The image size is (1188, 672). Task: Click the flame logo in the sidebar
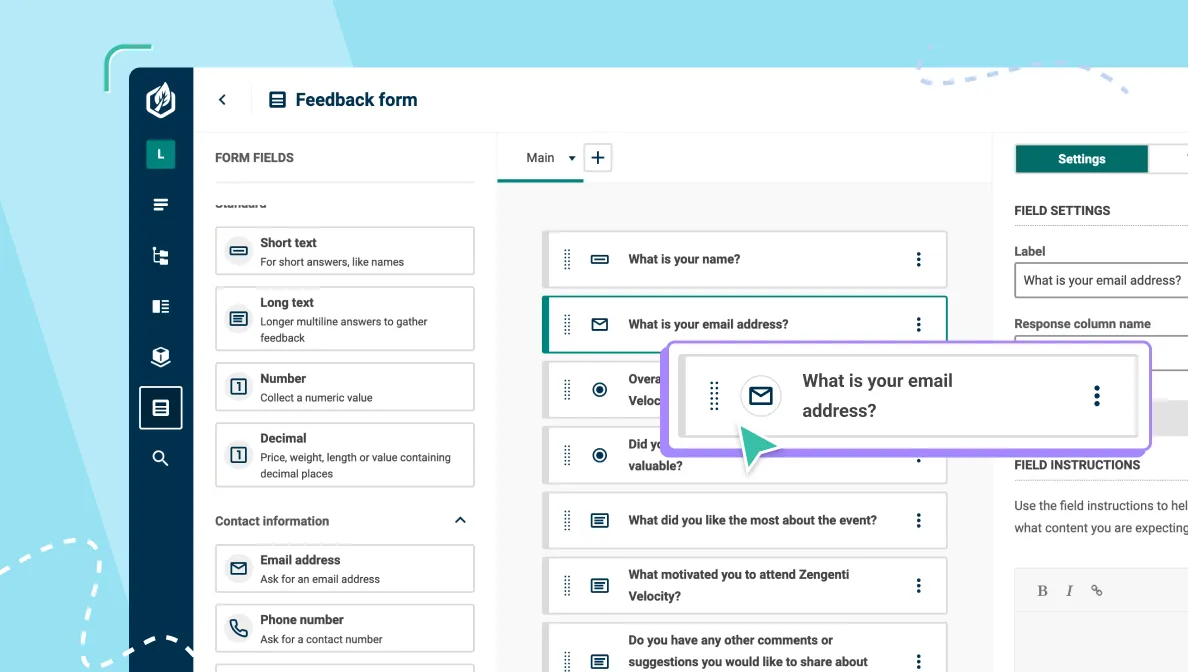[161, 100]
